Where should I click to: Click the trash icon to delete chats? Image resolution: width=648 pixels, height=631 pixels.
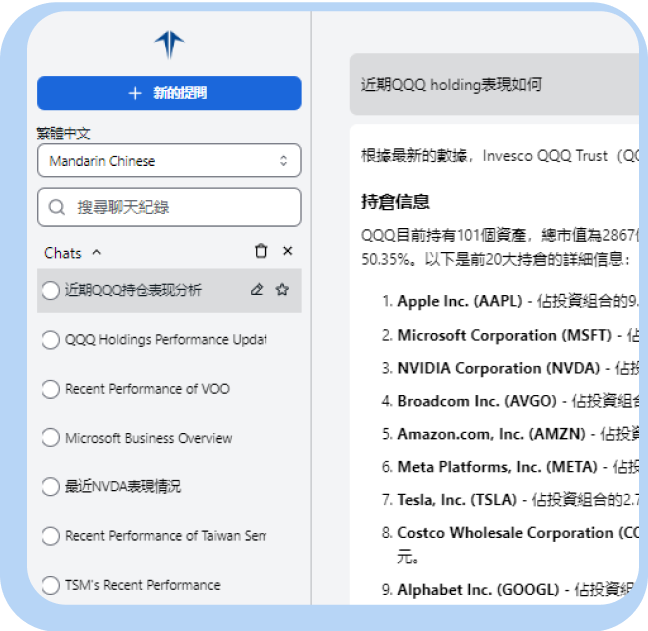[261, 251]
